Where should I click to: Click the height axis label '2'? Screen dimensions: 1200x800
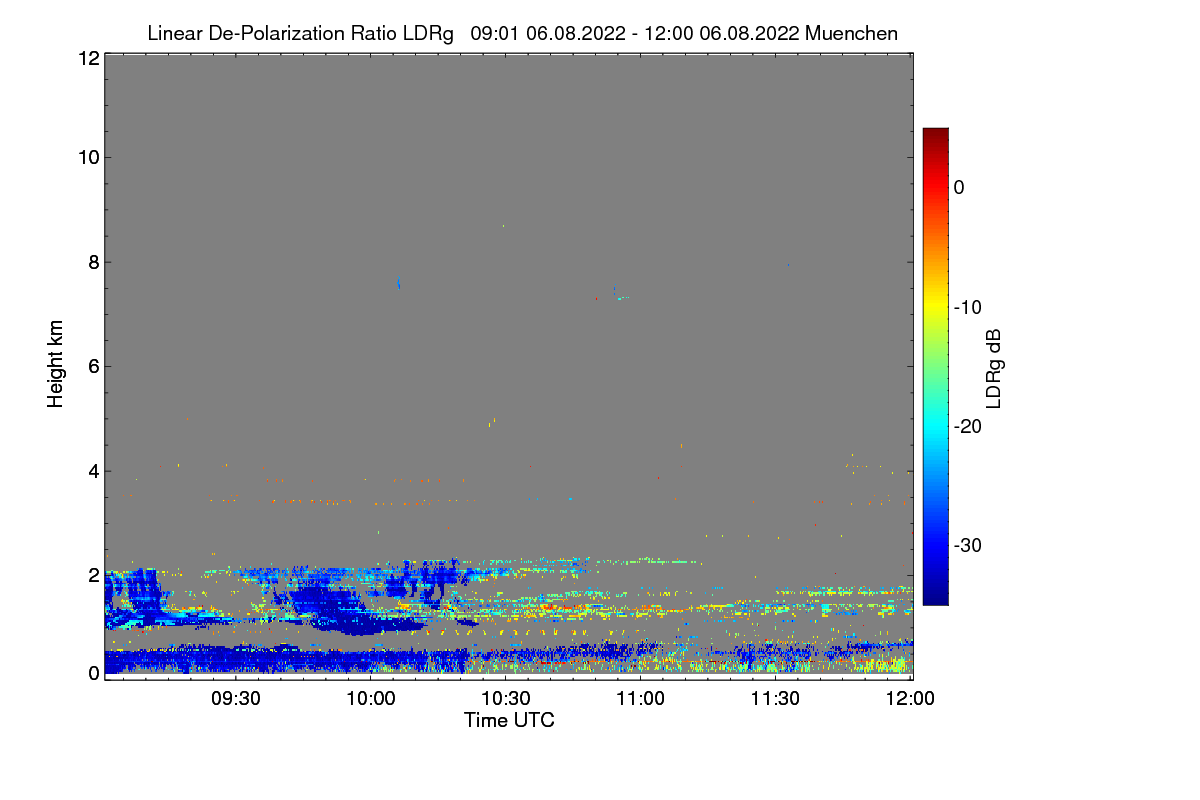92,575
